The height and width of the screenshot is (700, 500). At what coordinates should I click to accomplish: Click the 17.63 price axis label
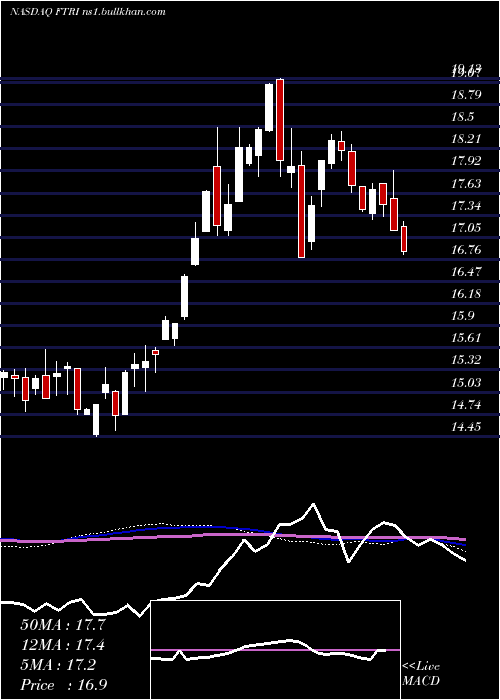click(x=467, y=183)
